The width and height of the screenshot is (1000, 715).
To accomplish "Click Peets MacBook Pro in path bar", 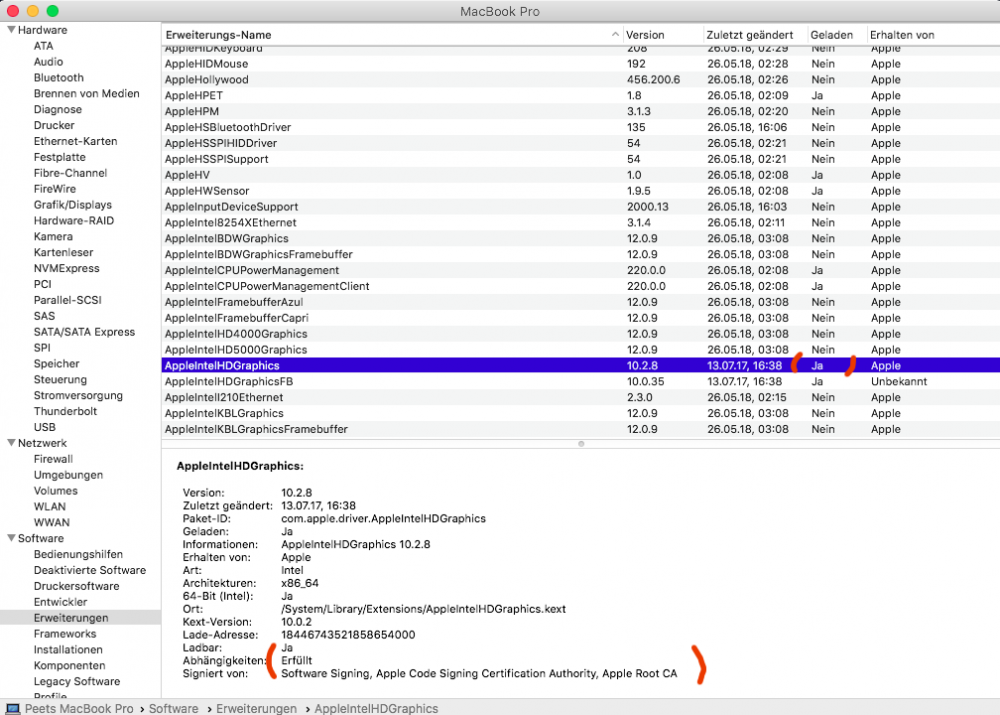I will tap(79, 709).
